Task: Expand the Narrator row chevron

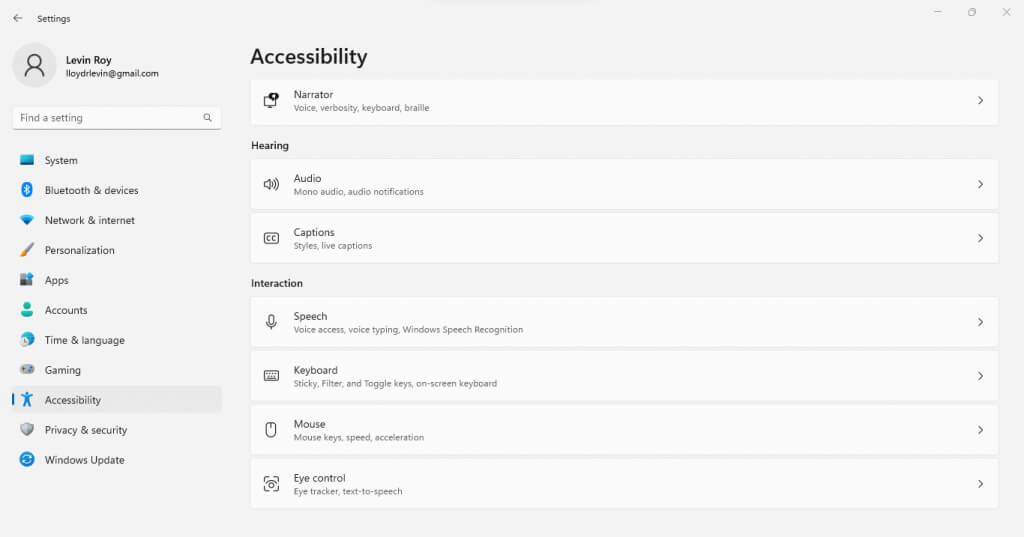Action: [980, 100]
